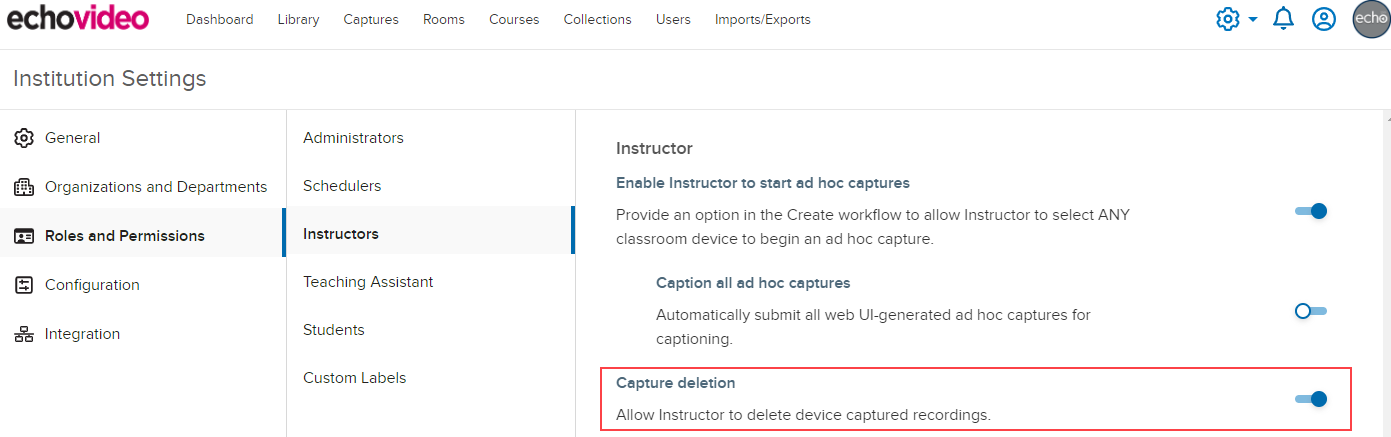Disable Instructor ad hoc captures toggle

tap(1310, 211)
